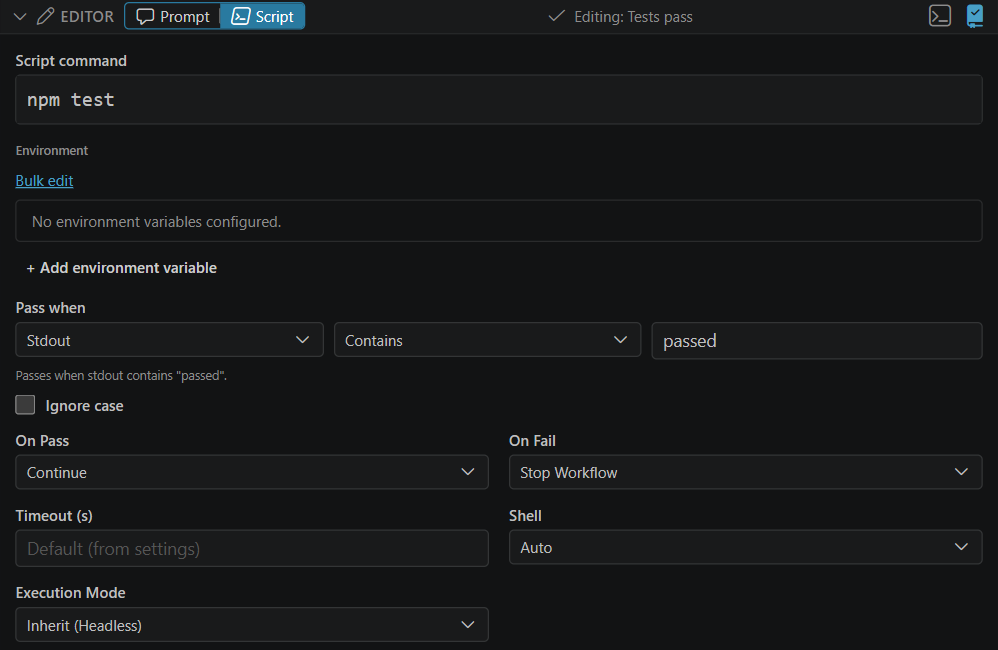Image resolution: width=998 pixels, height=650 pixels.
Task: Click 'Editing: Tests pass' status text
Action: [x=633, y=17]
